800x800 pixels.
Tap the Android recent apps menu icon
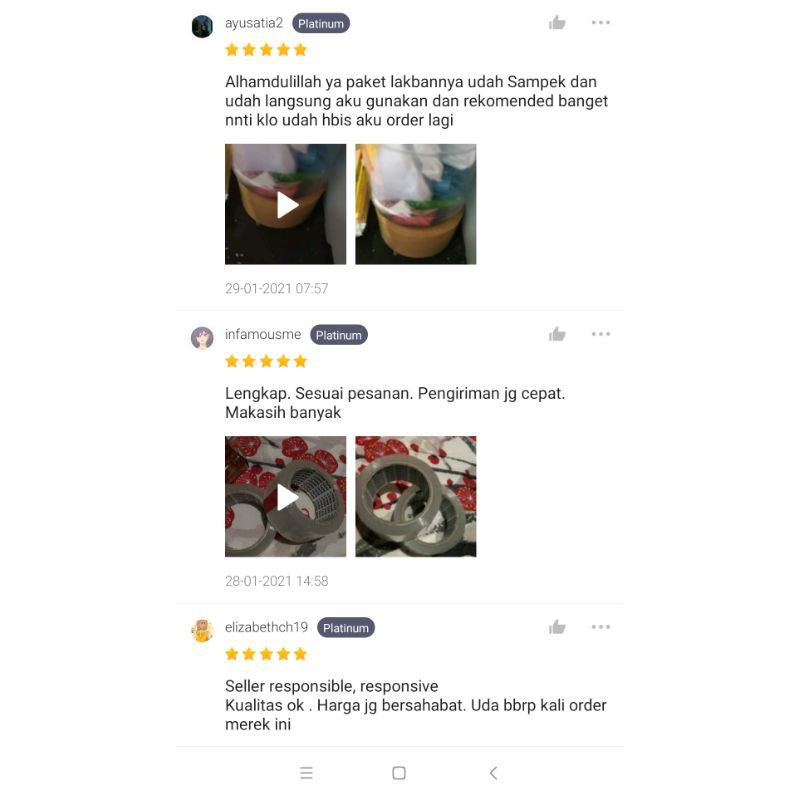point(306,773)
